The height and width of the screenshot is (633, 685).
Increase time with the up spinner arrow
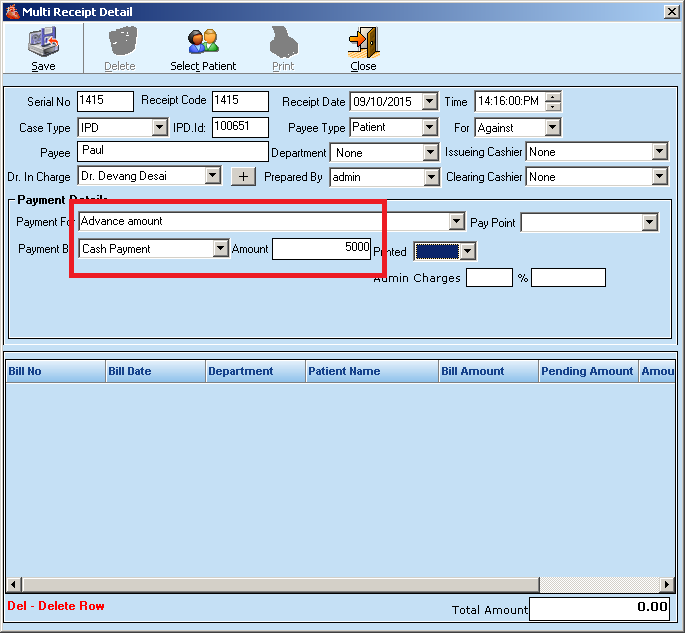(553, 97)
